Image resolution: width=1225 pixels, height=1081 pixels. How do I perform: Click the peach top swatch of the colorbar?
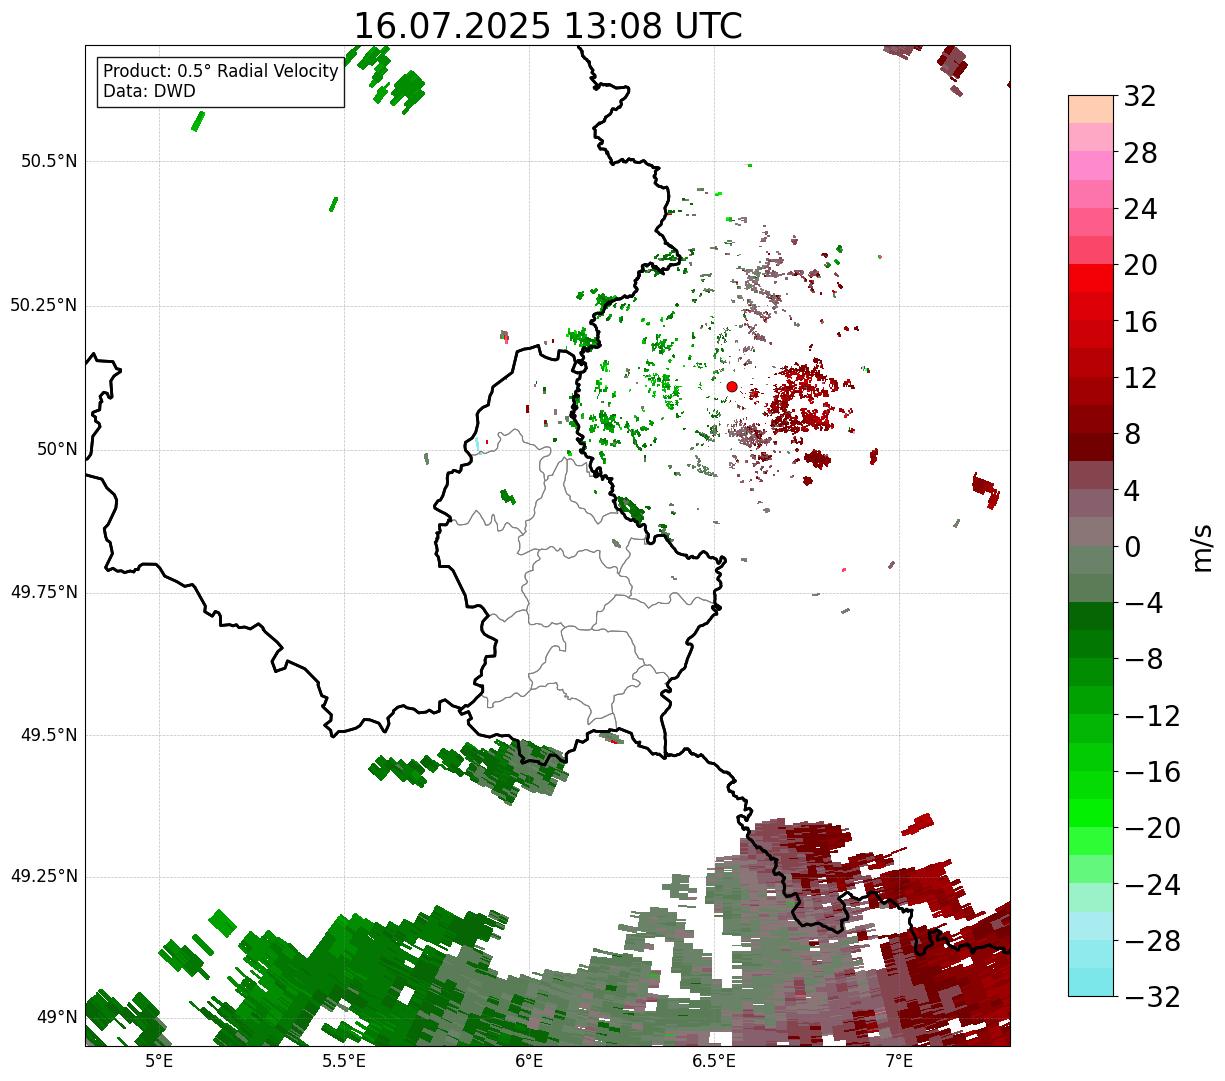point(1090,109)
